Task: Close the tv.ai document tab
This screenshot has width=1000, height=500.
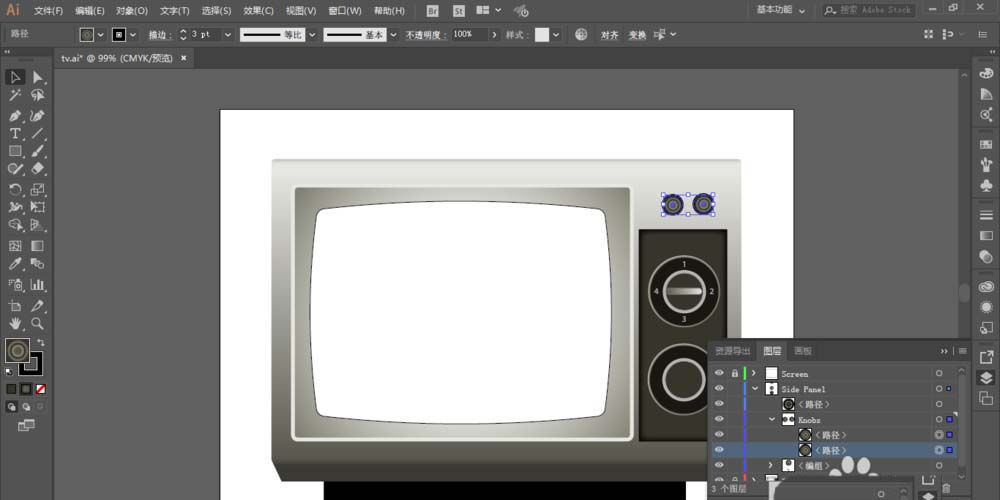Action: coord(184,58)
